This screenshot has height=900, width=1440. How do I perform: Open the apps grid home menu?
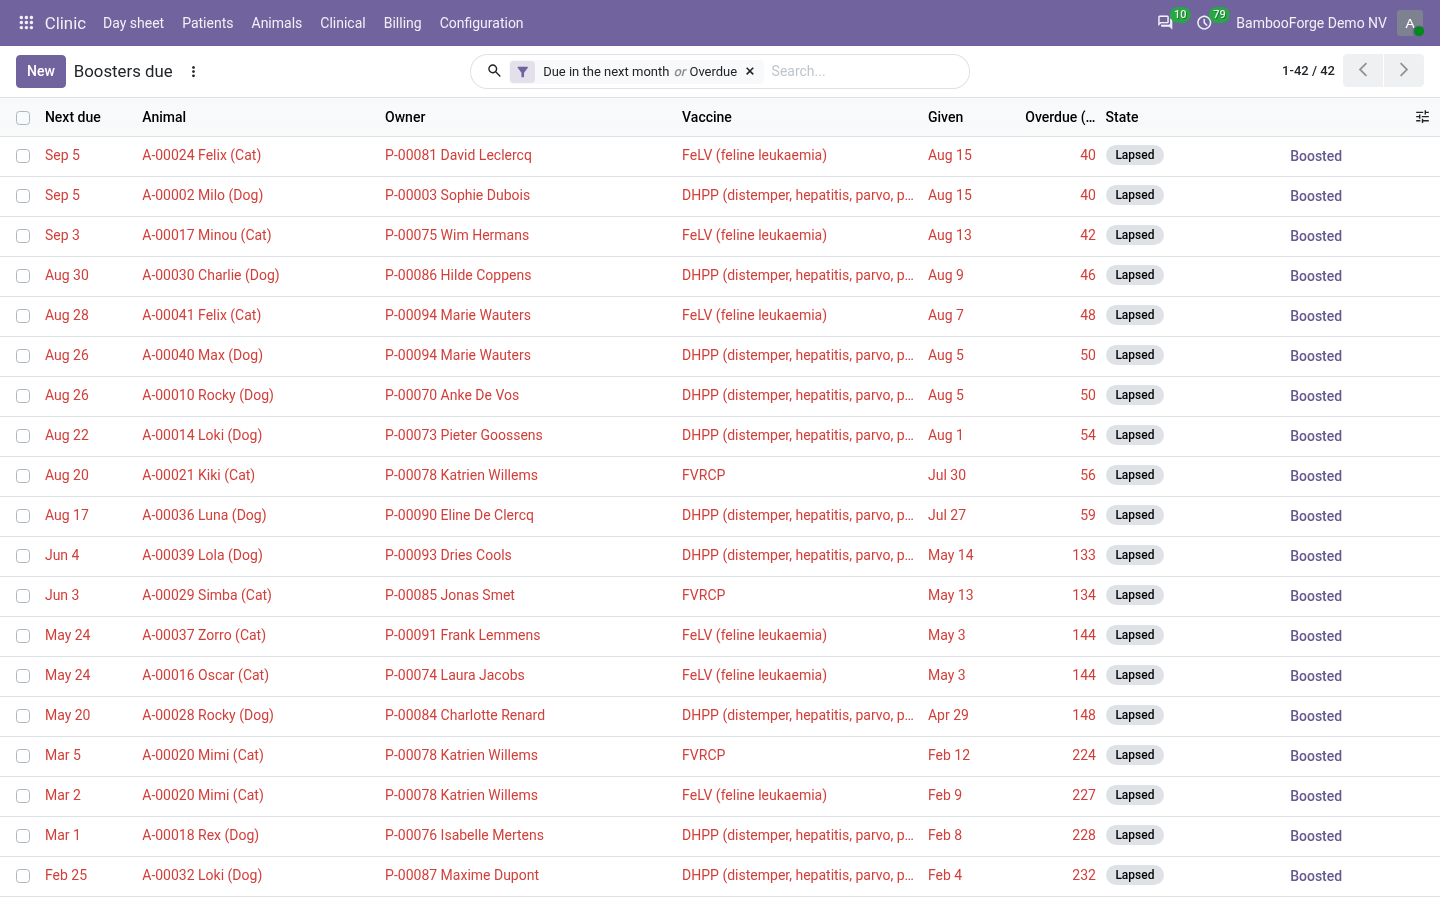(27, 23)
